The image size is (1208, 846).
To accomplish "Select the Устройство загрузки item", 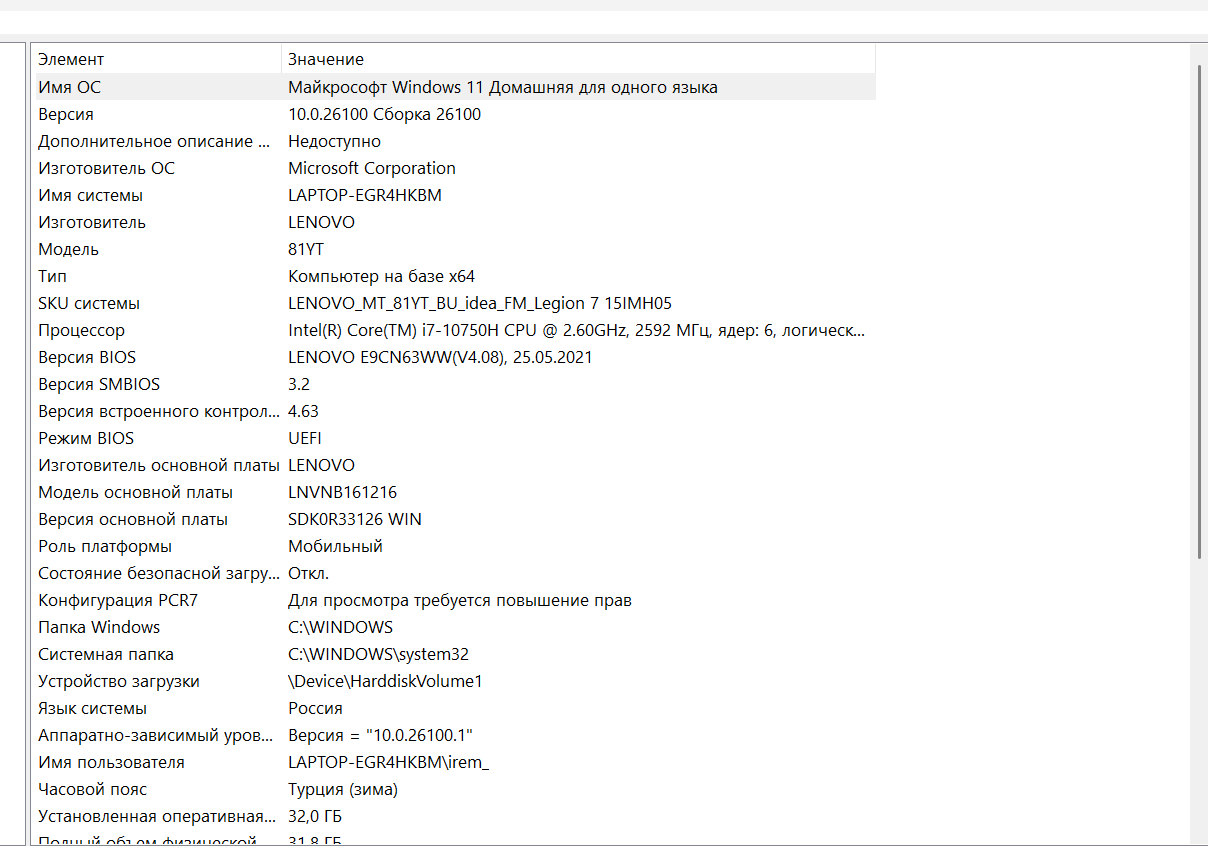I will (x=119, y=681).
